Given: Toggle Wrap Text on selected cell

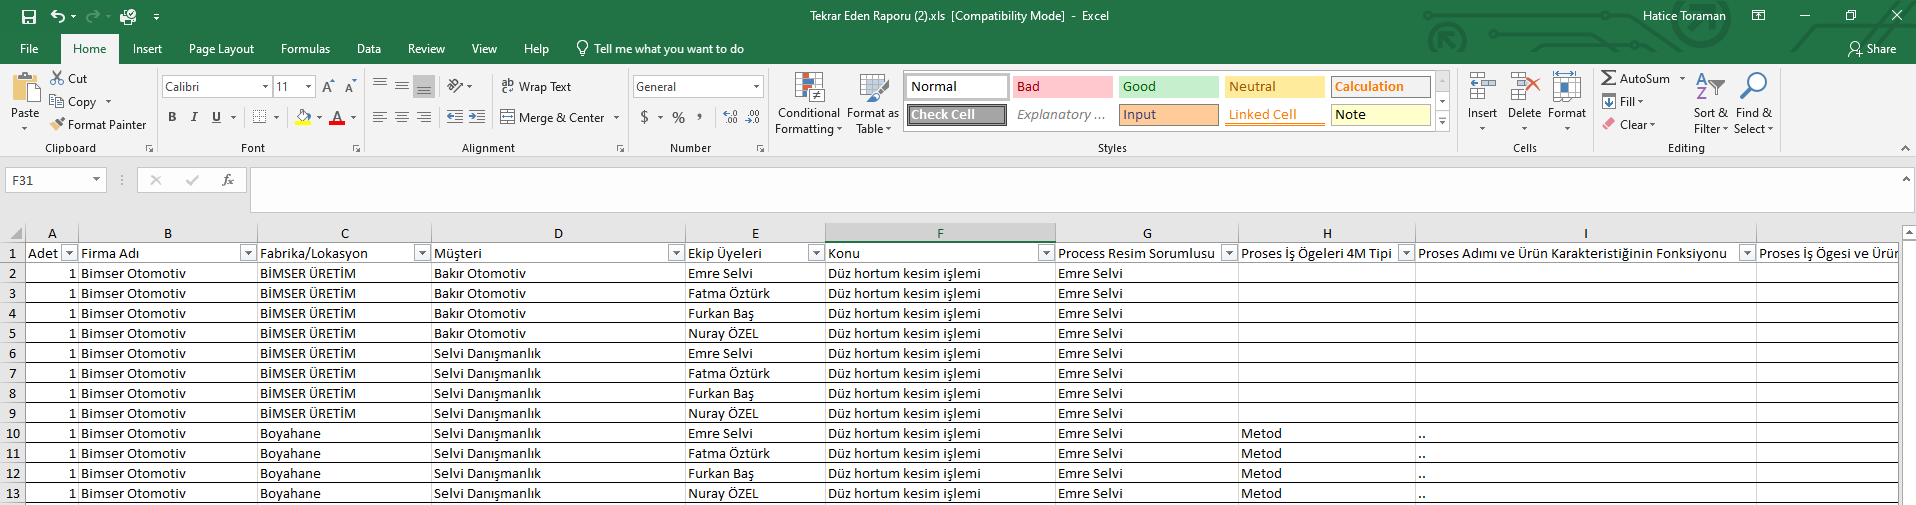Looking at the screenshot, I should tap(536, 87).
